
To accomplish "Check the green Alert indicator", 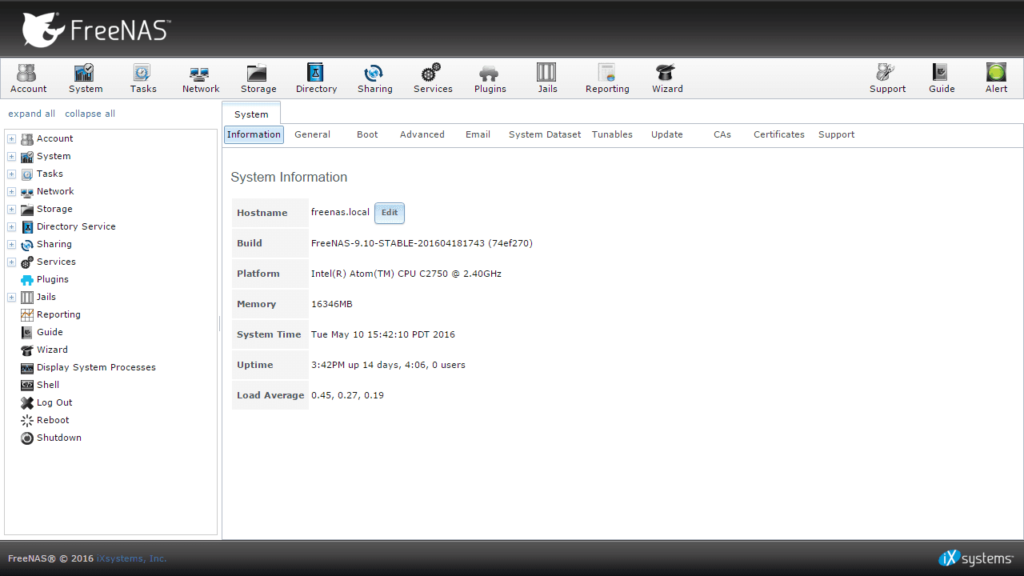I will (x=996, y=78).
